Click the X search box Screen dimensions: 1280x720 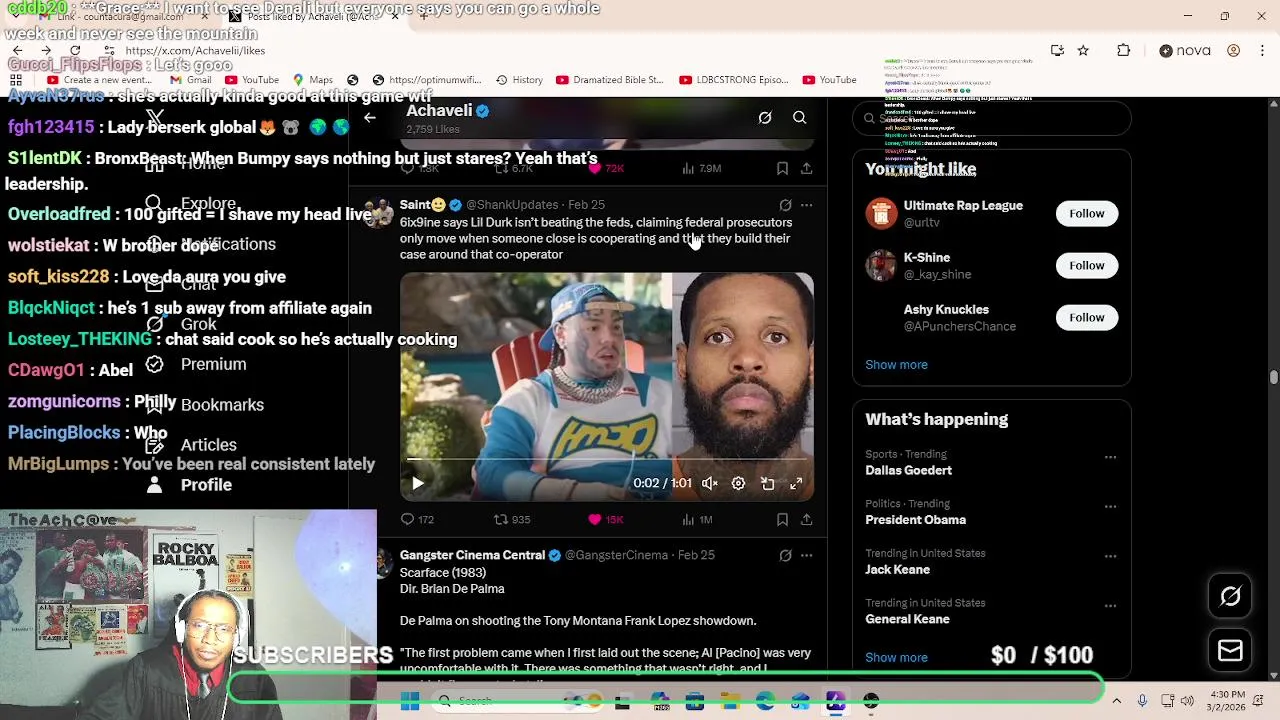pyautogui.click(x=992, y=118)
